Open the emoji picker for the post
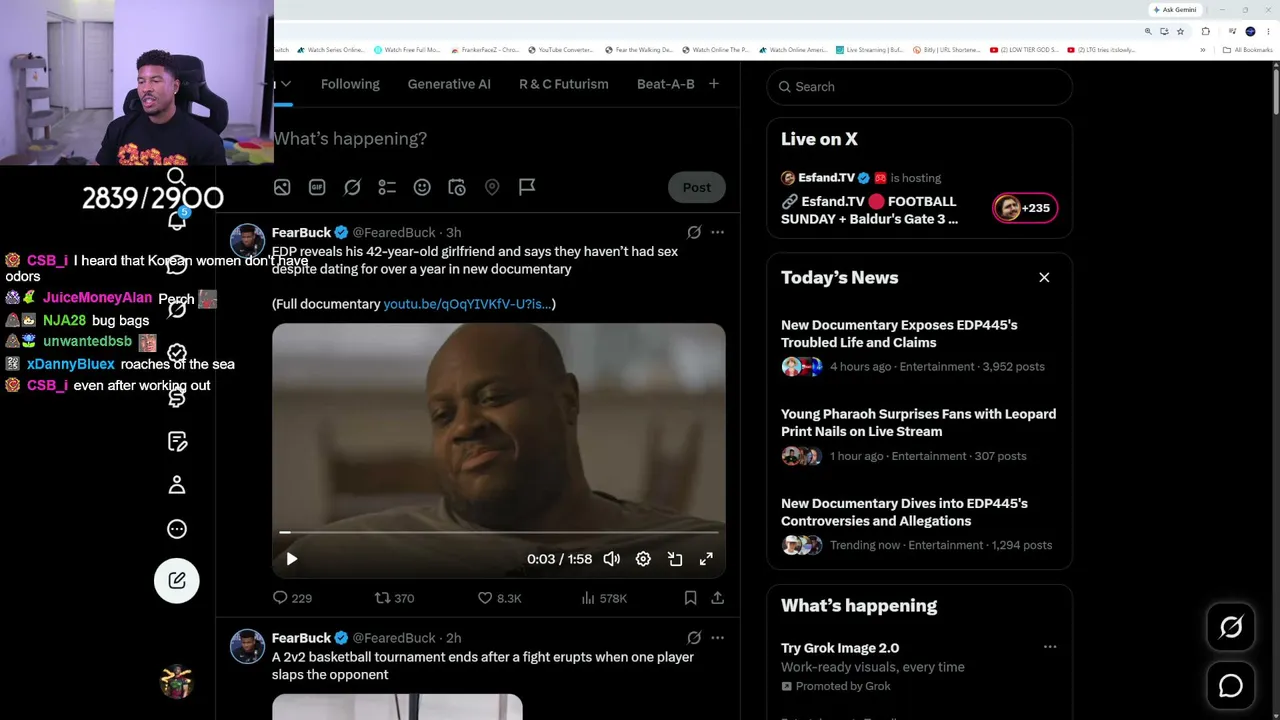The height and width of the screenshot is (720, 1280). [422, 187]
